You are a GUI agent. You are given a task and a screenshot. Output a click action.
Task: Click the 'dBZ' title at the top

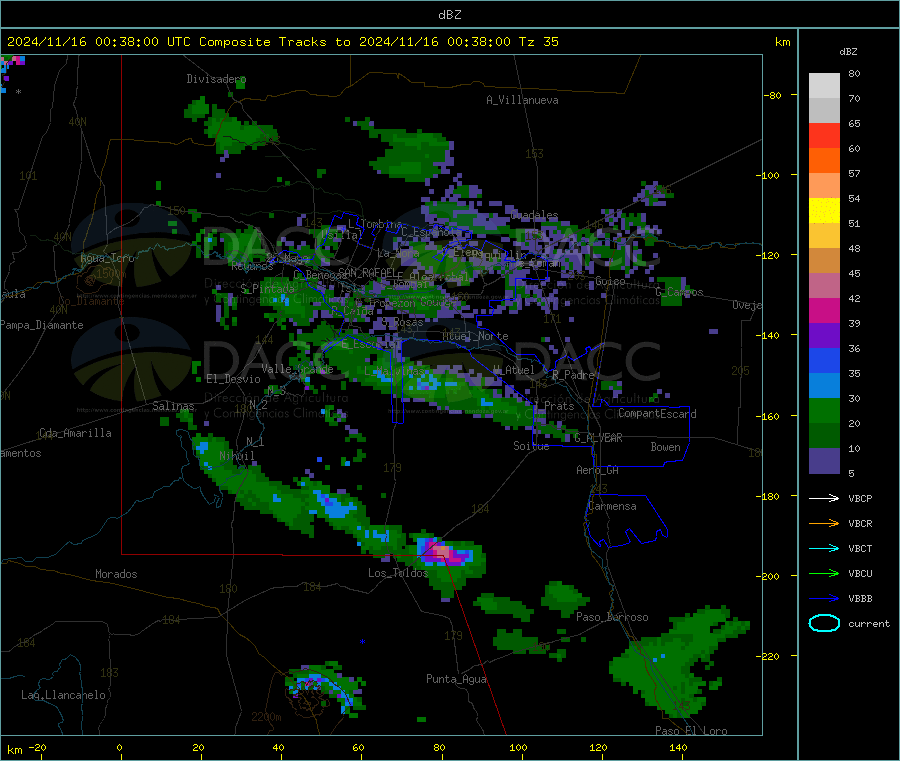449,15
